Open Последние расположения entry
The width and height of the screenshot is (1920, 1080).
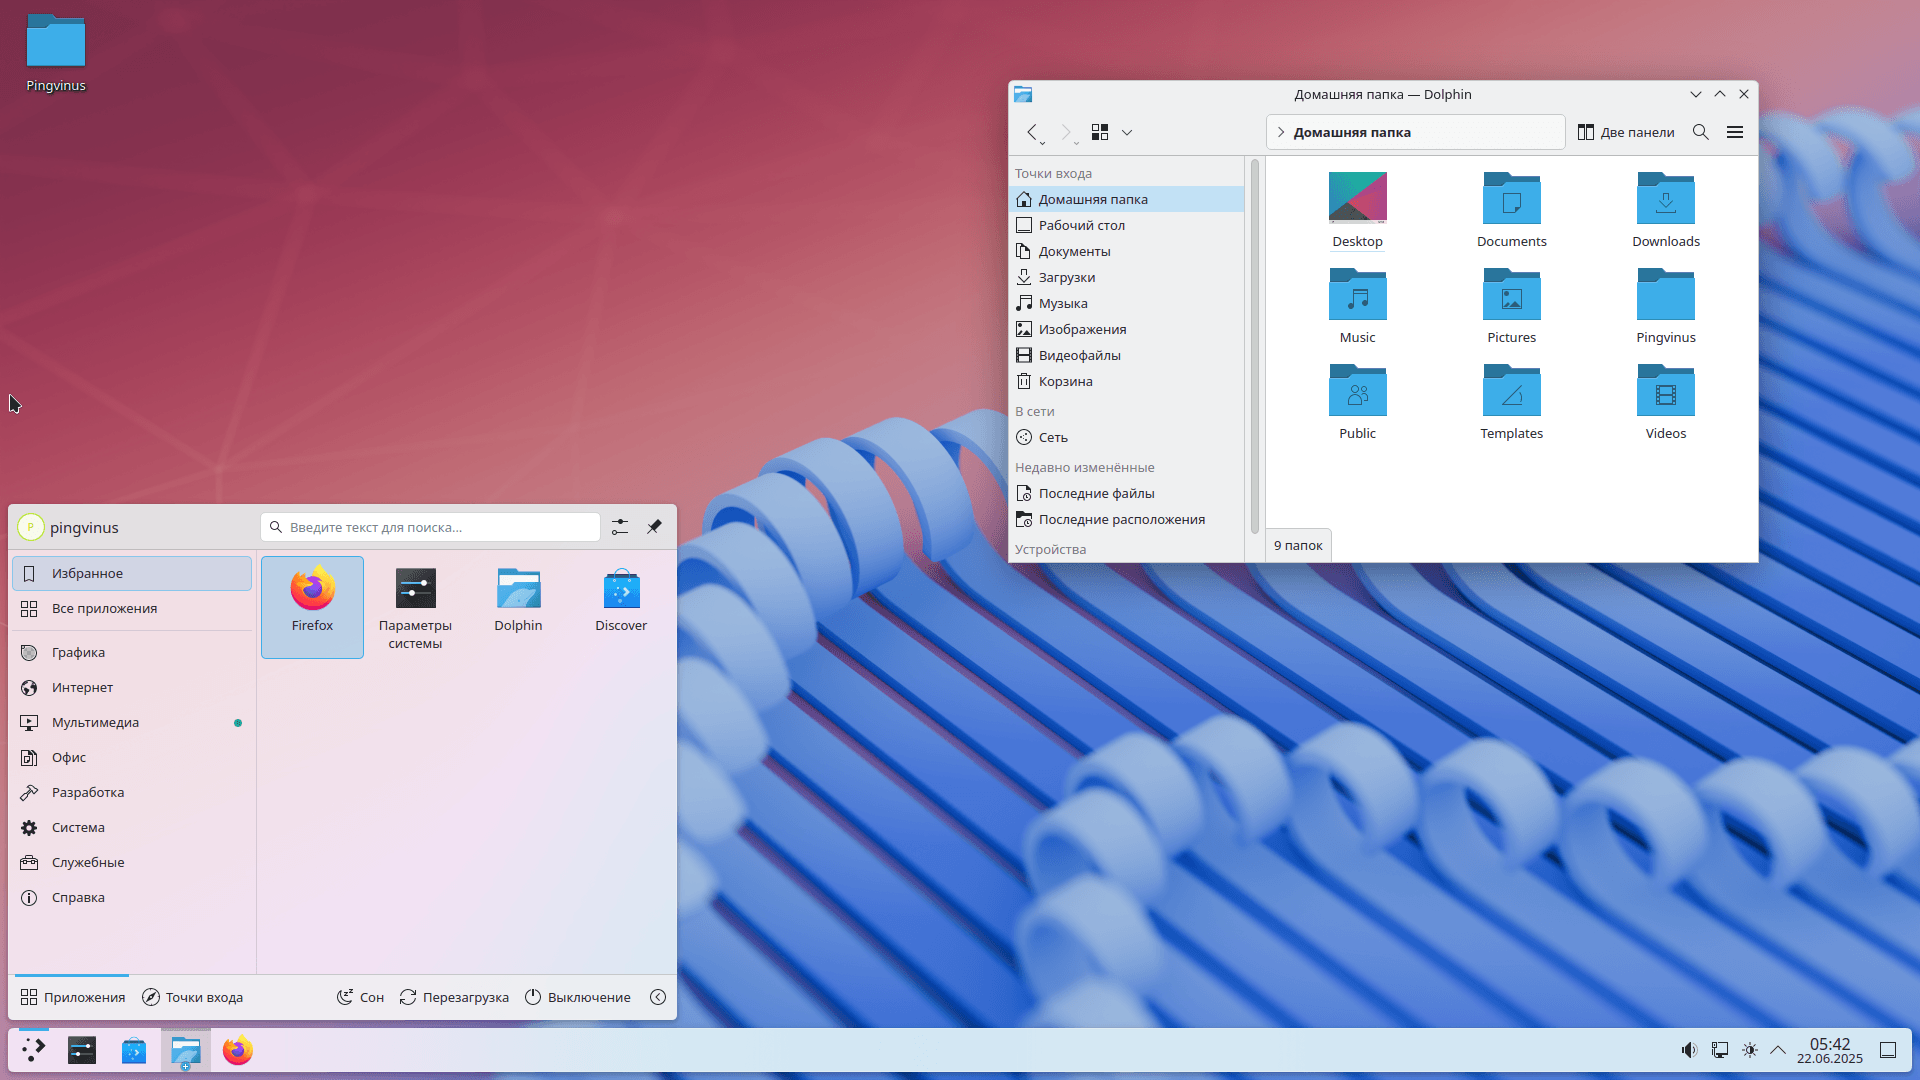pos(1127,519)
